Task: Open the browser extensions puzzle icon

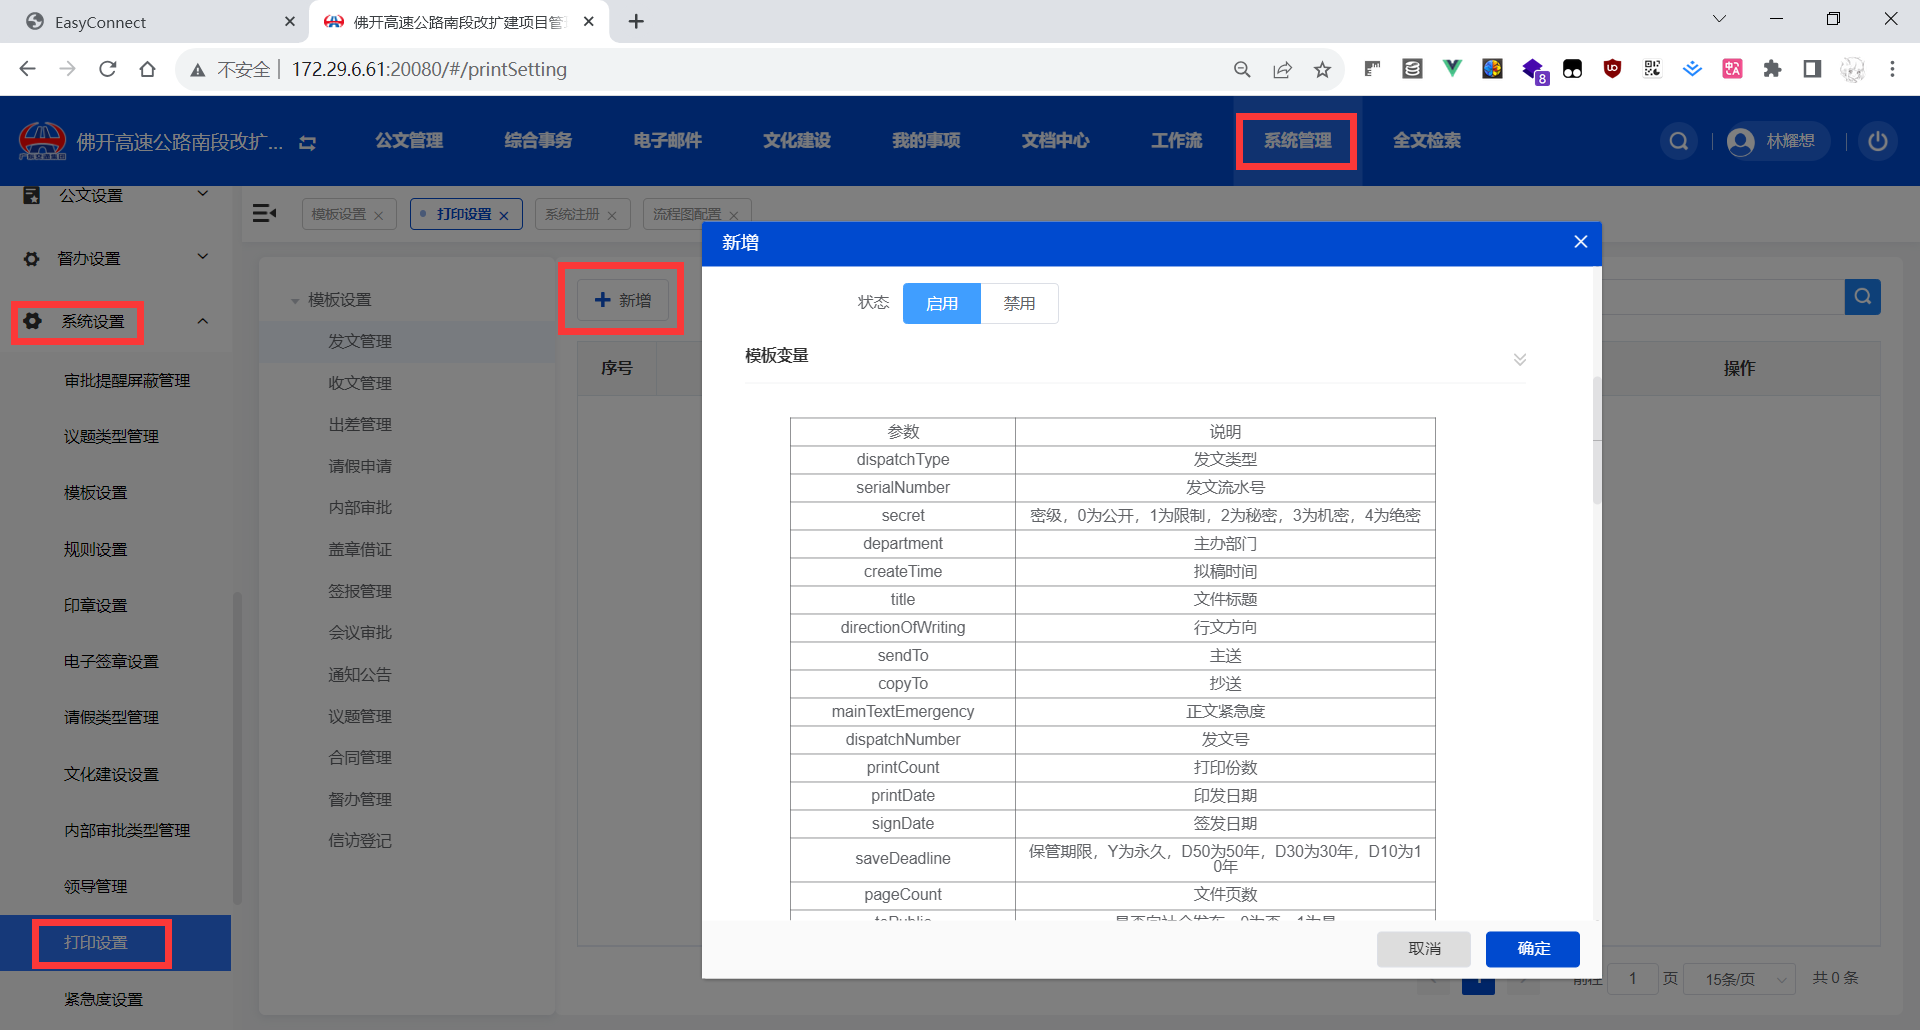Action: coord(1772,69)
